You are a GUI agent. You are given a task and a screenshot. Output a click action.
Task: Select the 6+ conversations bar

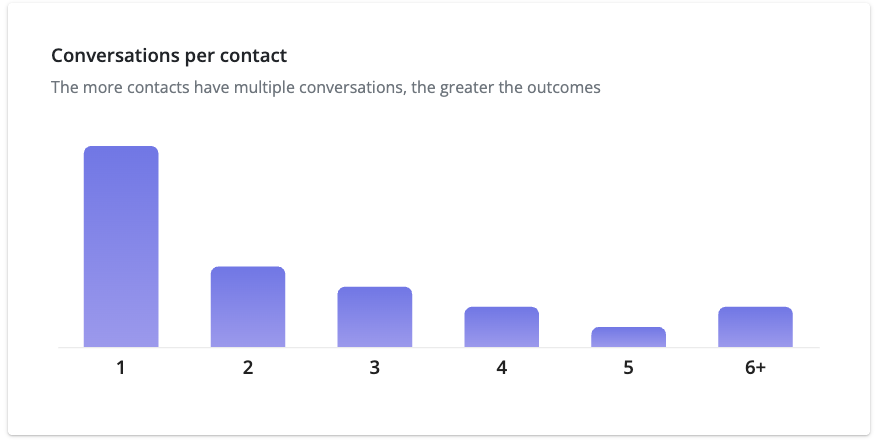(755, 326)
